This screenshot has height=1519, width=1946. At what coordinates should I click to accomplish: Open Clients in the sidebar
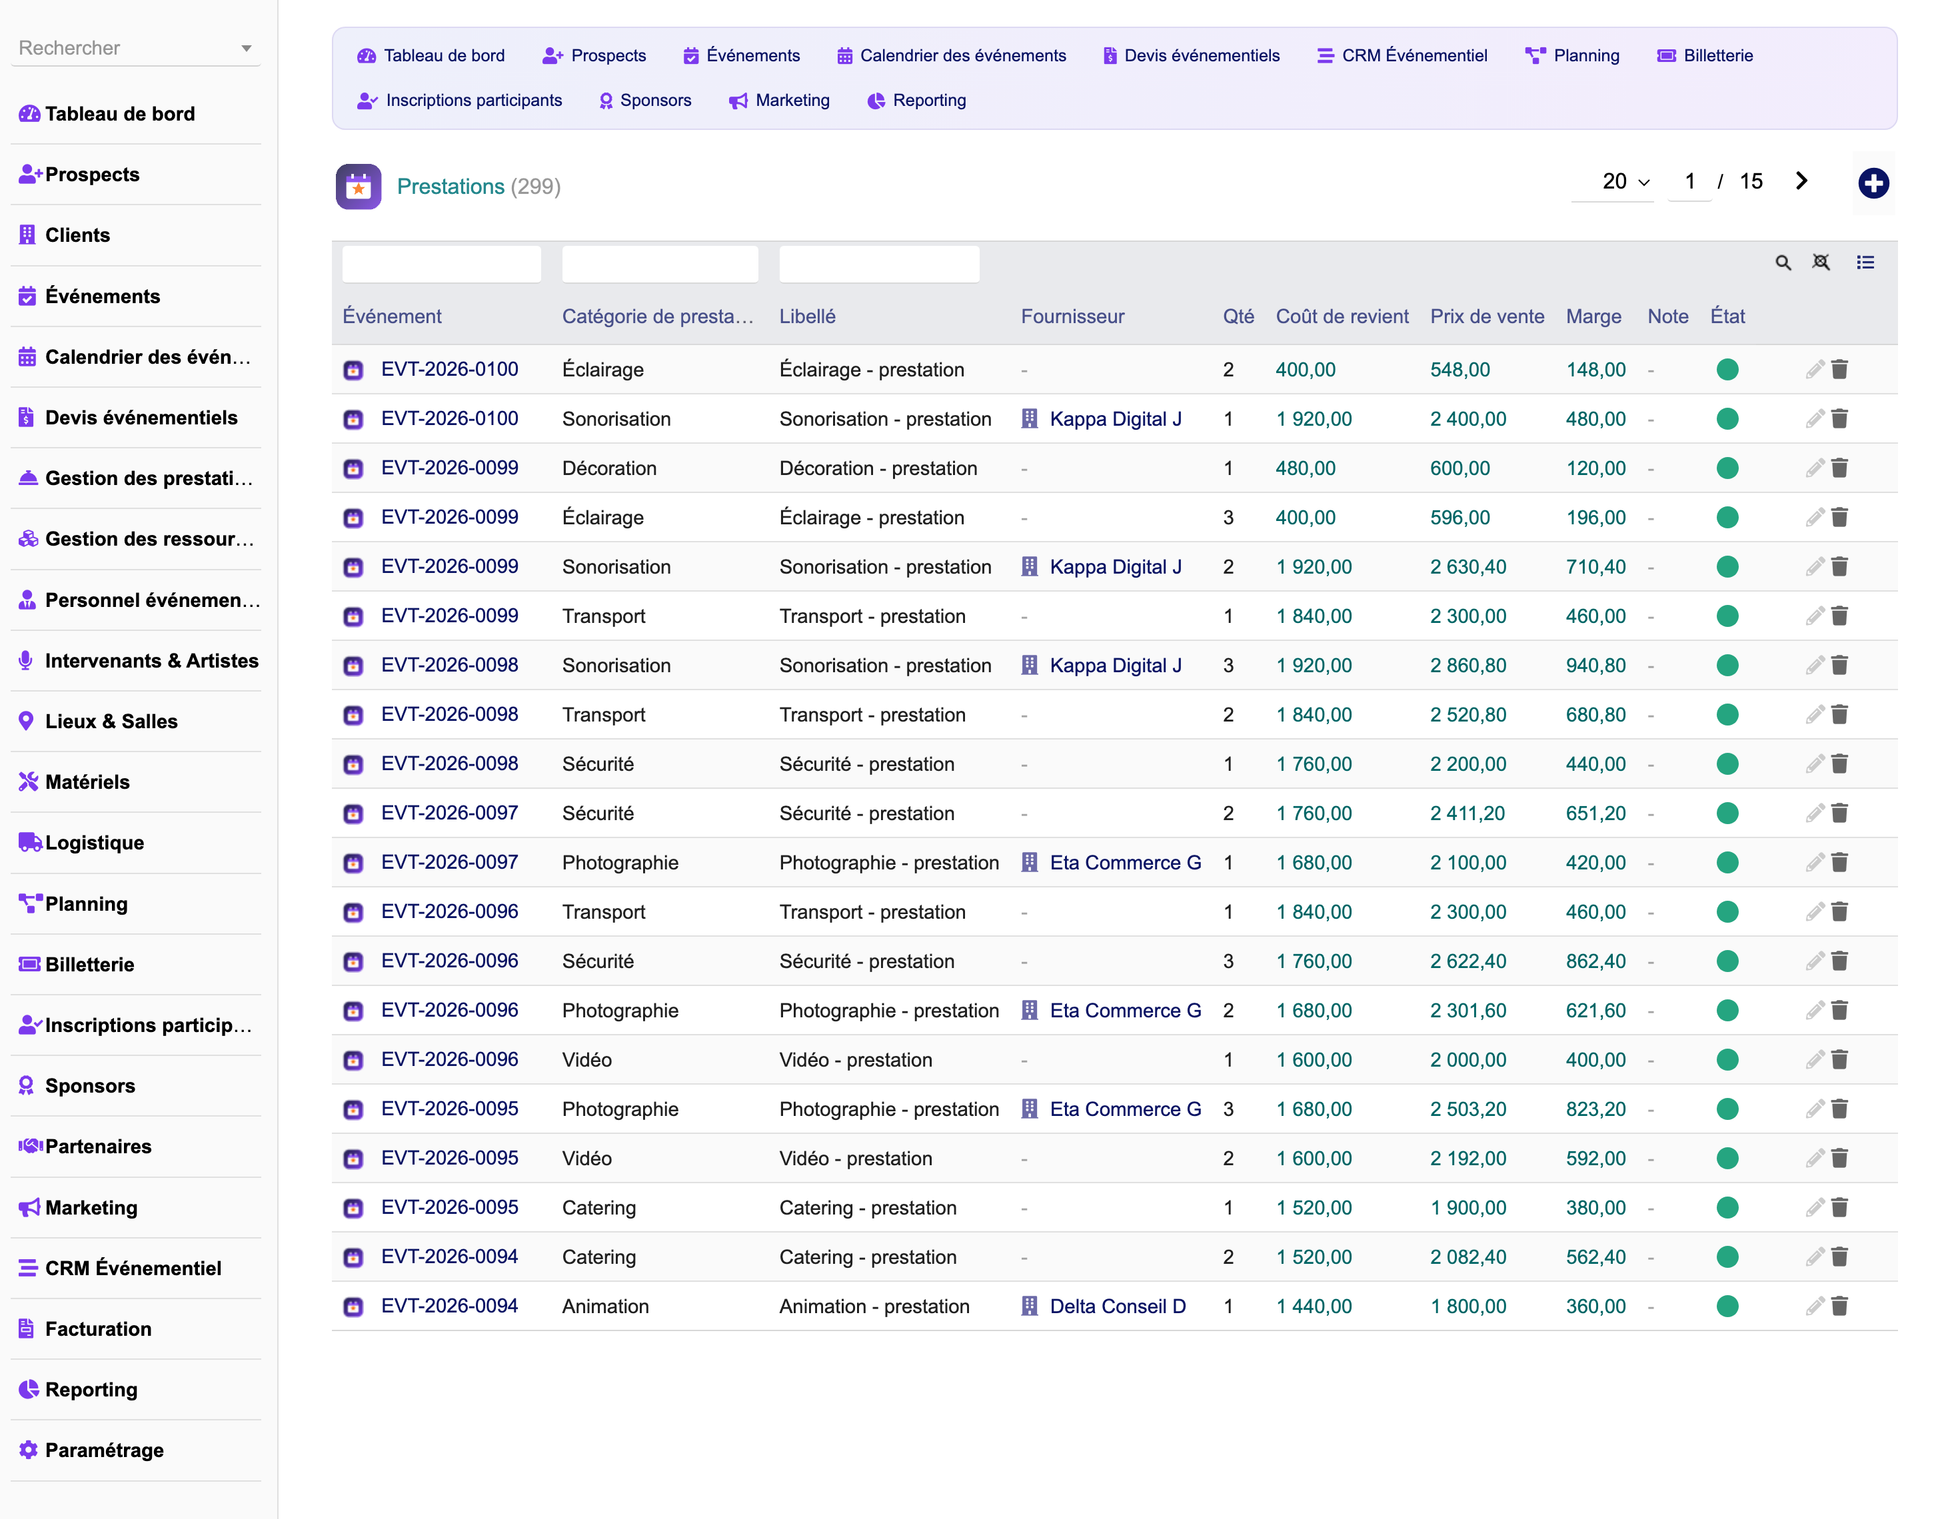pos(136,235)
